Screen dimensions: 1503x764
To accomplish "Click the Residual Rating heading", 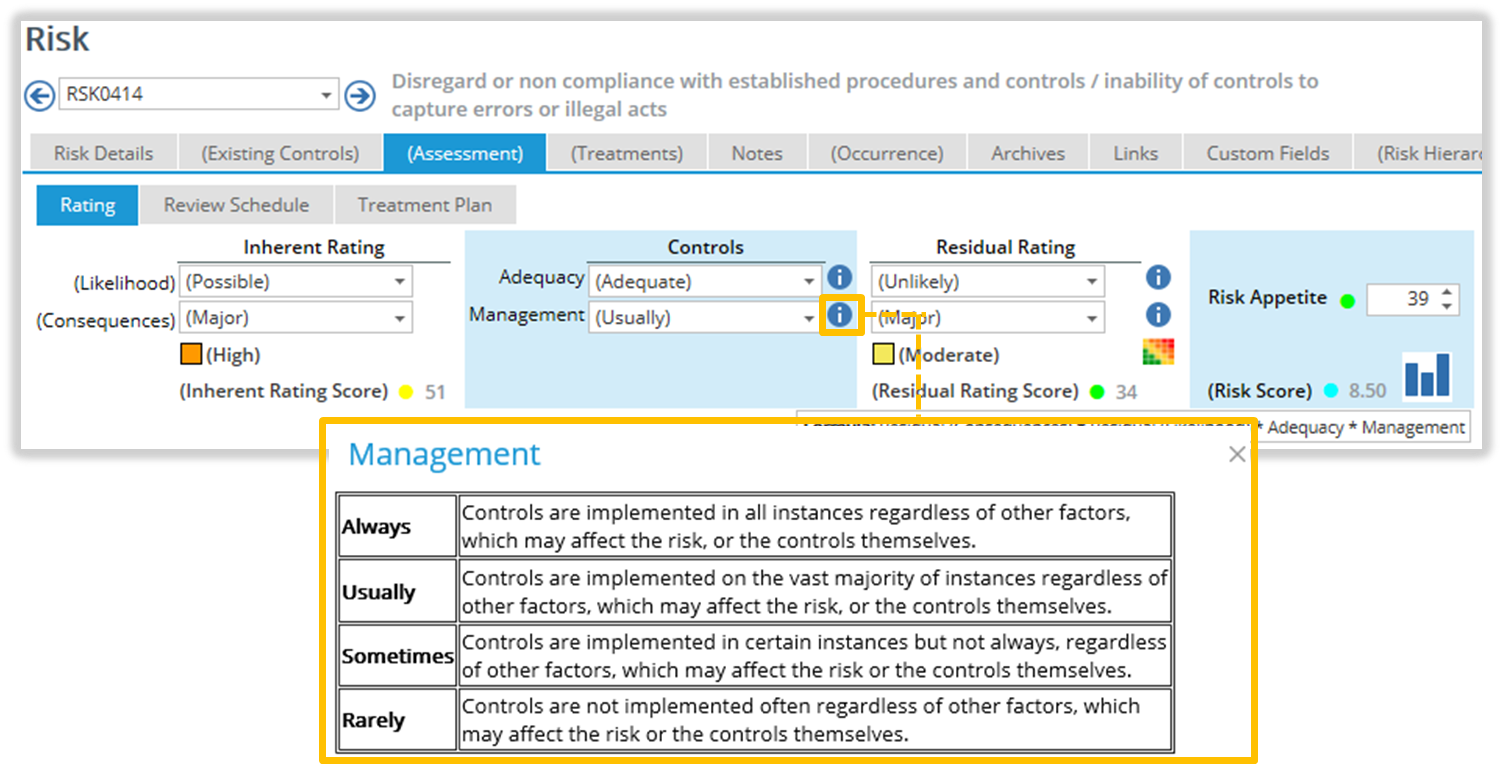I will coord(1005,247).
